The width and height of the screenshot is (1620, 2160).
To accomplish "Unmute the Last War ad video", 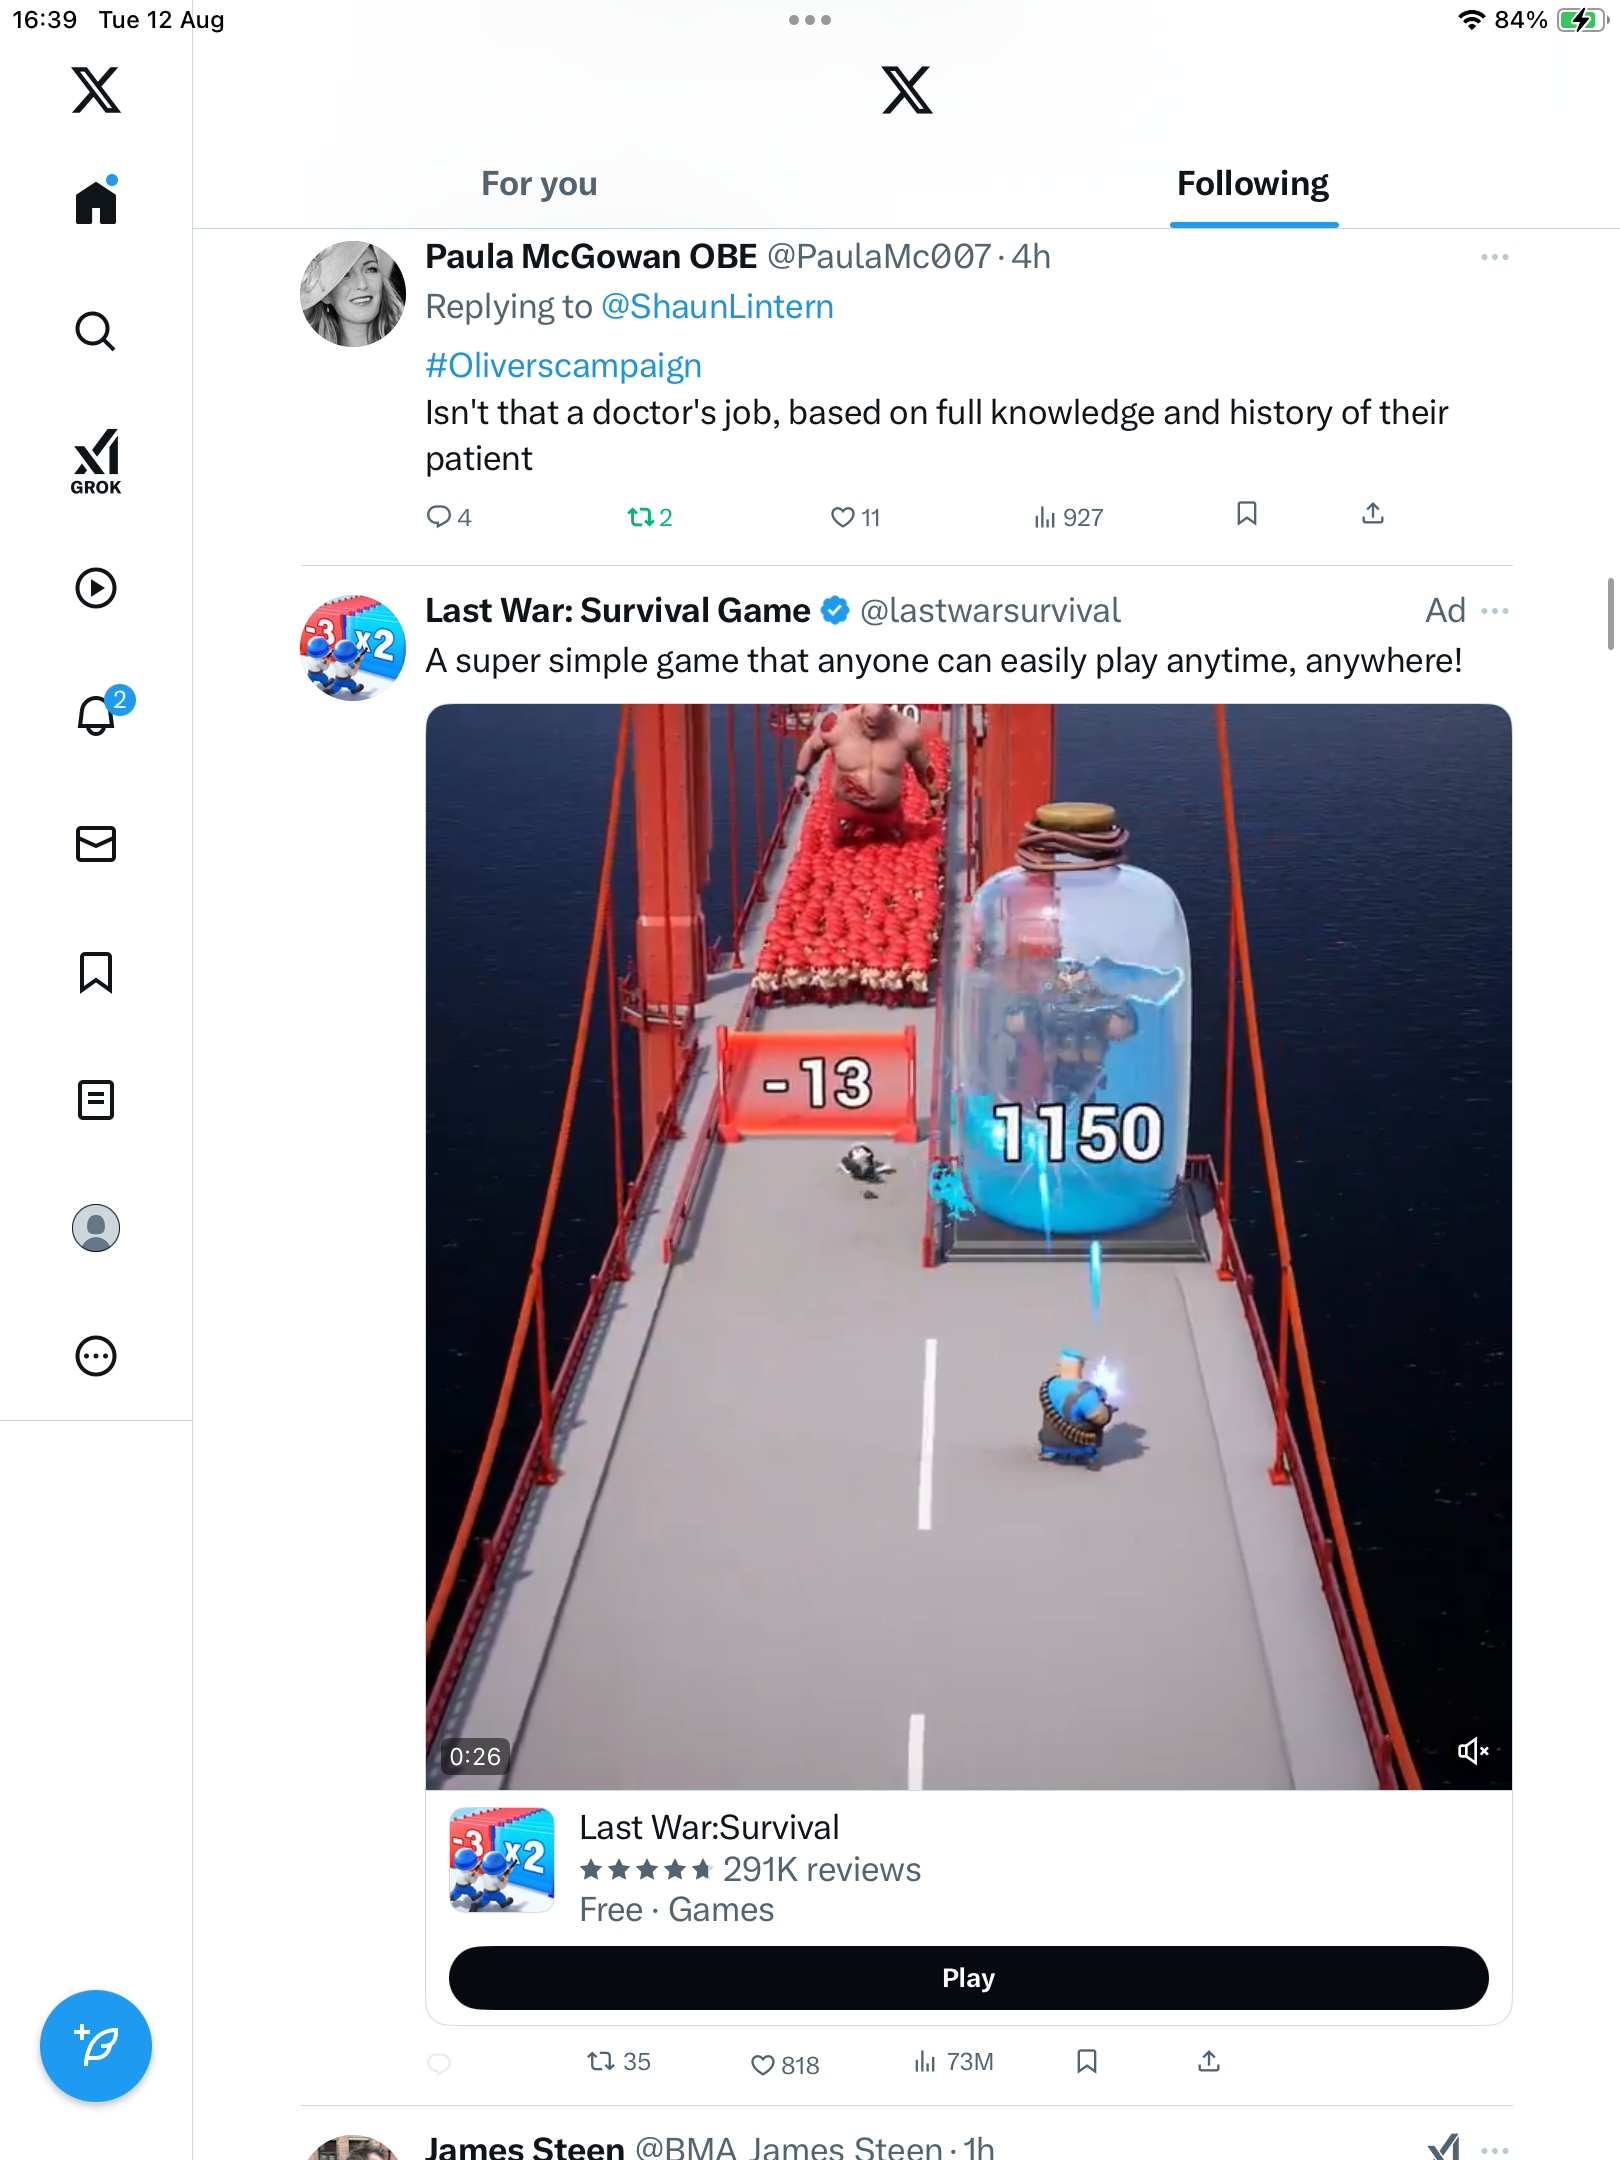I will [1473, 1751].
